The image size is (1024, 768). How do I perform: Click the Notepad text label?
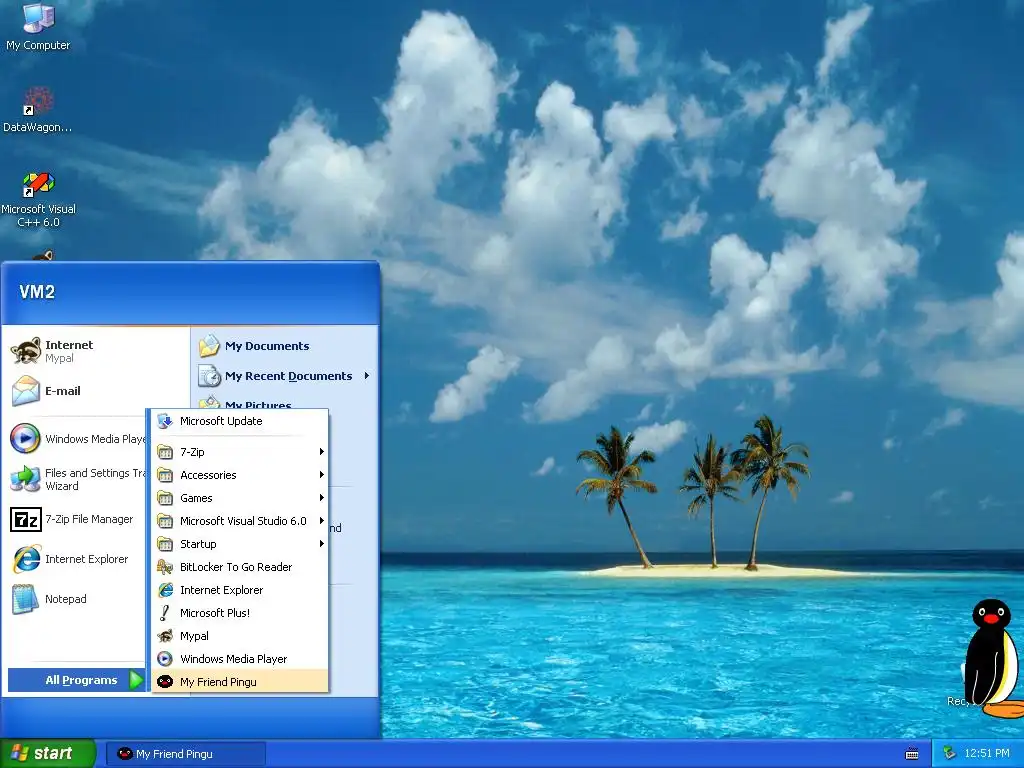tap(65, 599)
